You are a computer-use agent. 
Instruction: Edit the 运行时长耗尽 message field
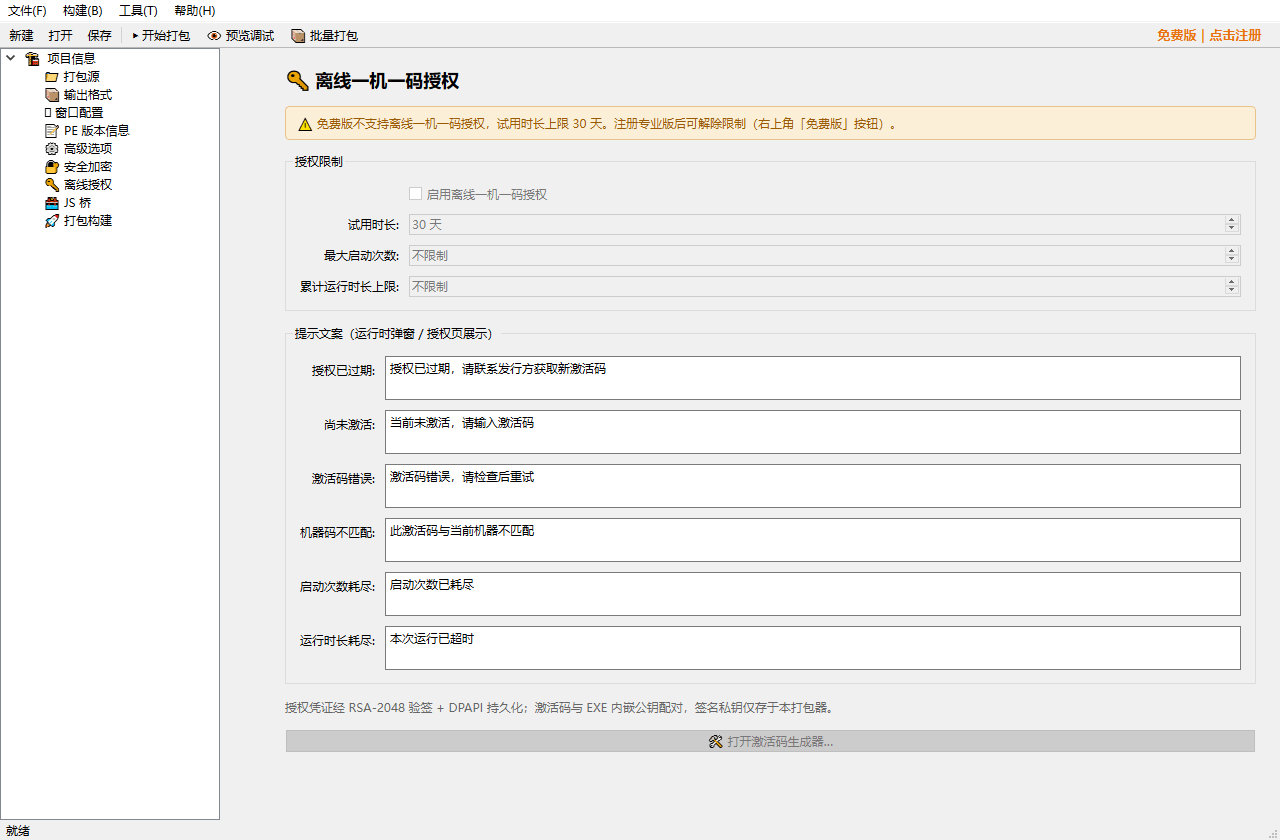(813, 648)
